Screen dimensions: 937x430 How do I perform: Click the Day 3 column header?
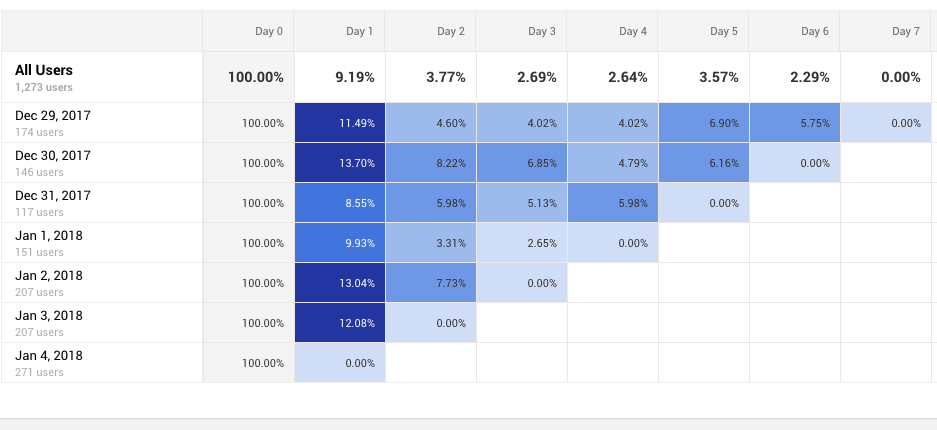click(541, 32)
